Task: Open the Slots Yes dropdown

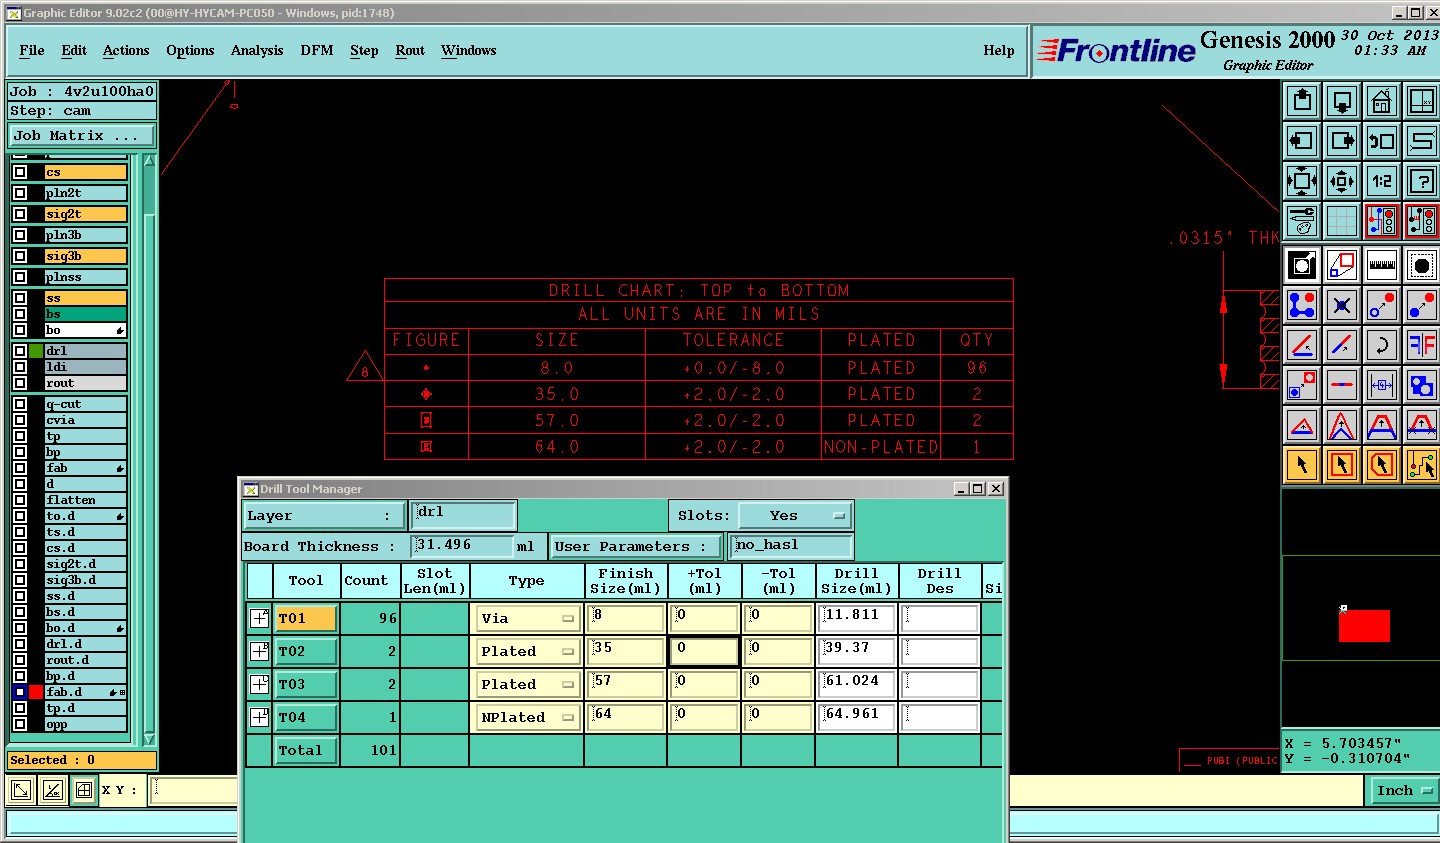Action: click(796, 516)
